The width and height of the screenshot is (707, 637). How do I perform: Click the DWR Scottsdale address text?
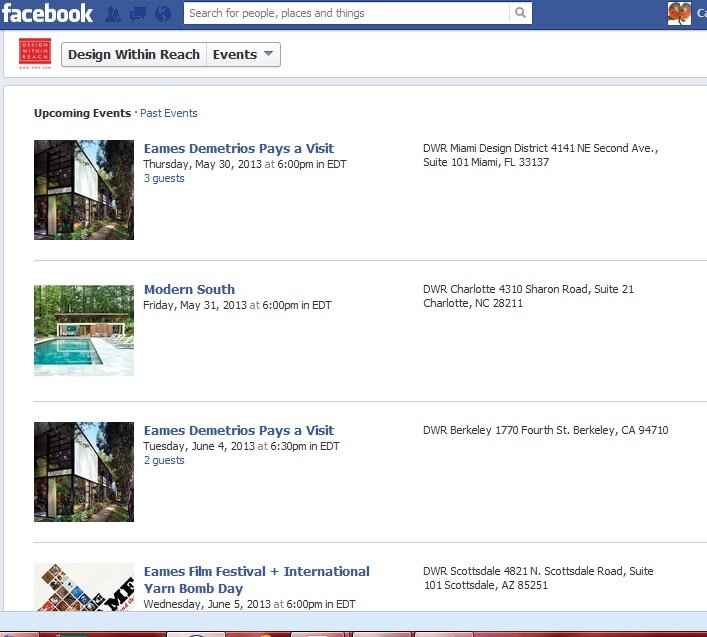[x=538, y=578]
